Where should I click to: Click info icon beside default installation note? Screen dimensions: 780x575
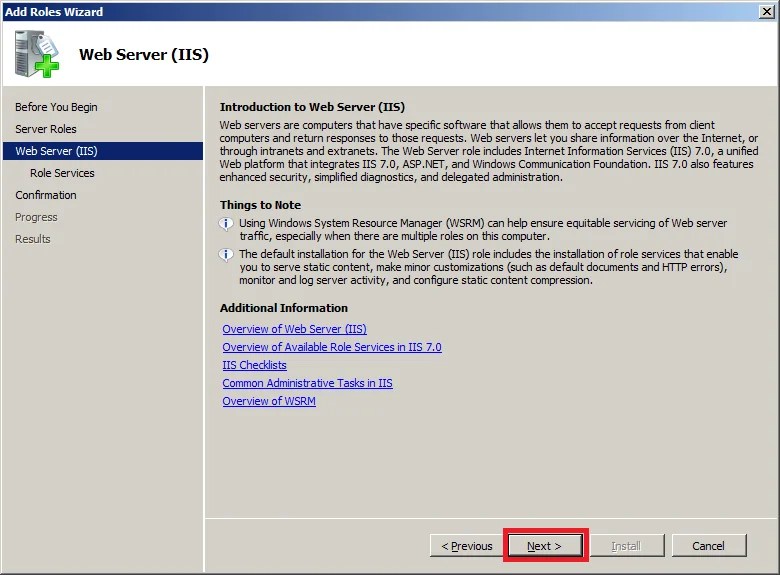point(226,255)
